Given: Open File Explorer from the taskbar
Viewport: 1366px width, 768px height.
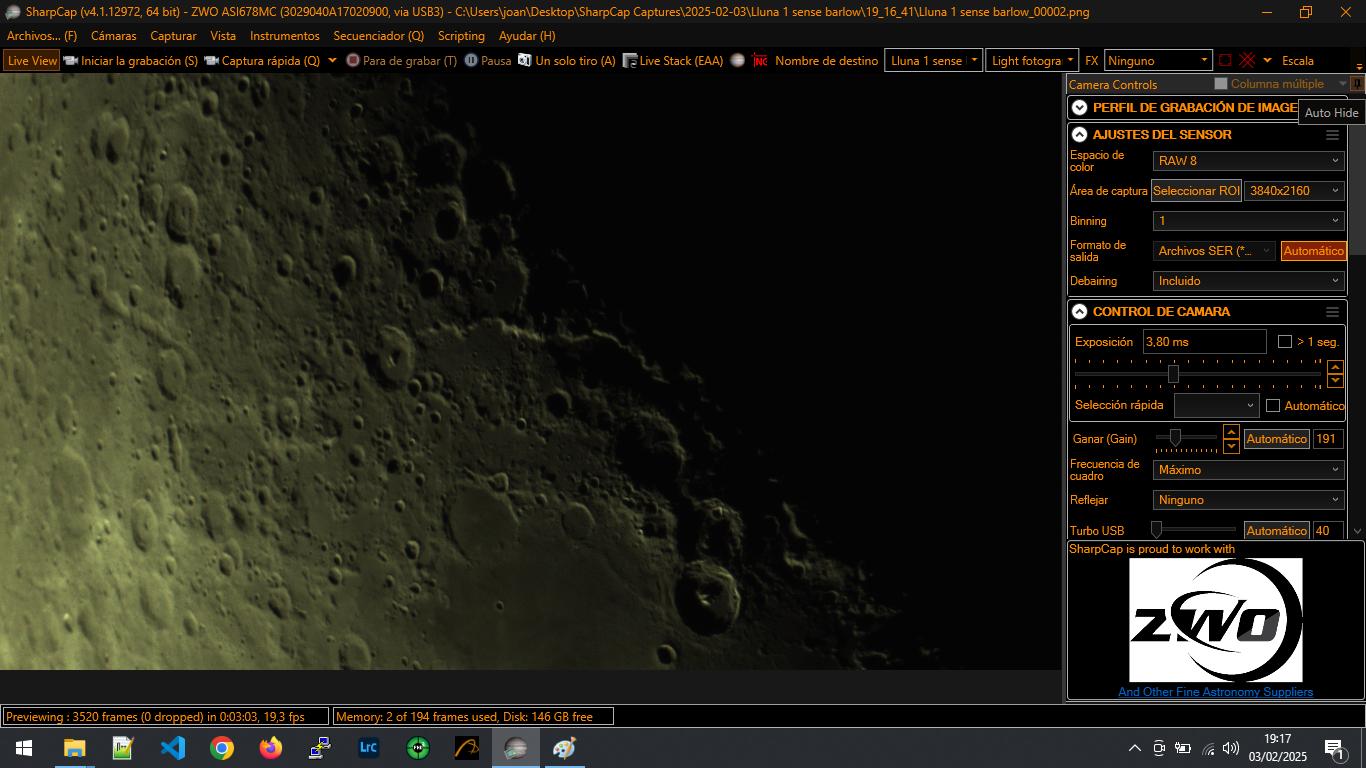Looking at the screenshot, I should click(x=75, y=748).
